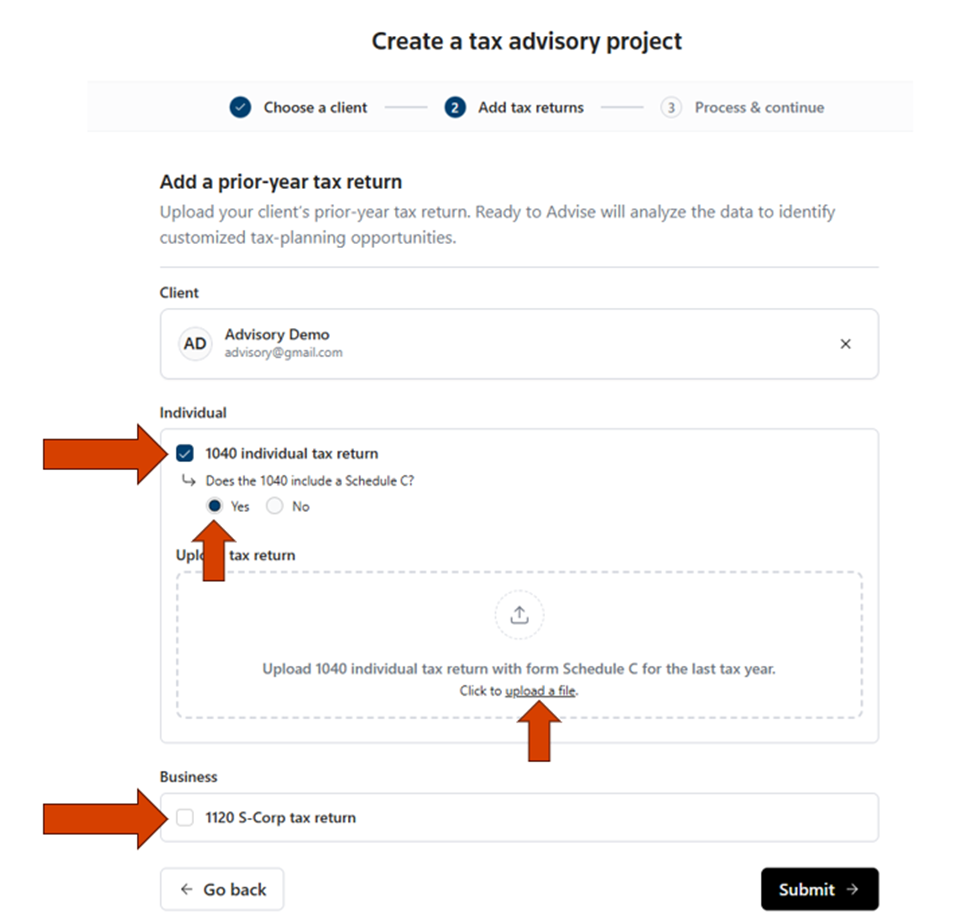Click the advisory@gmail.com email text

coord(283,353)
